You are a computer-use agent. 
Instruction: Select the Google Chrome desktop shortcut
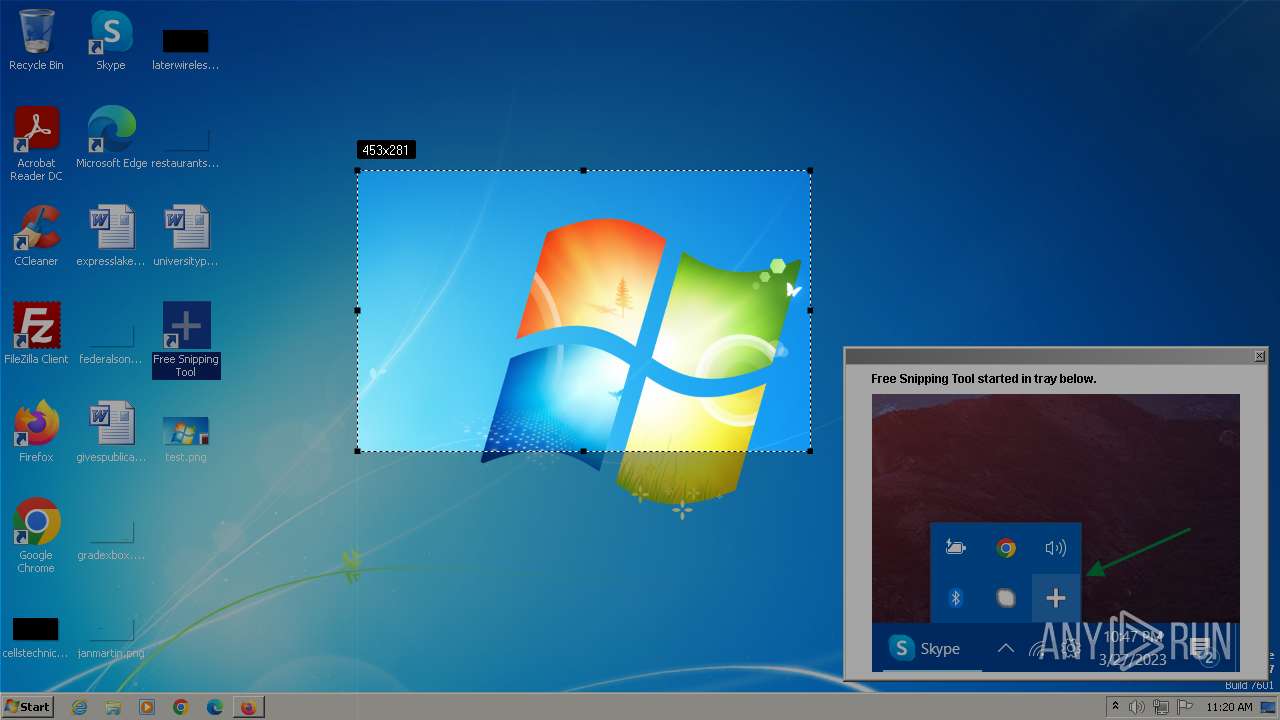click(36, 536)
